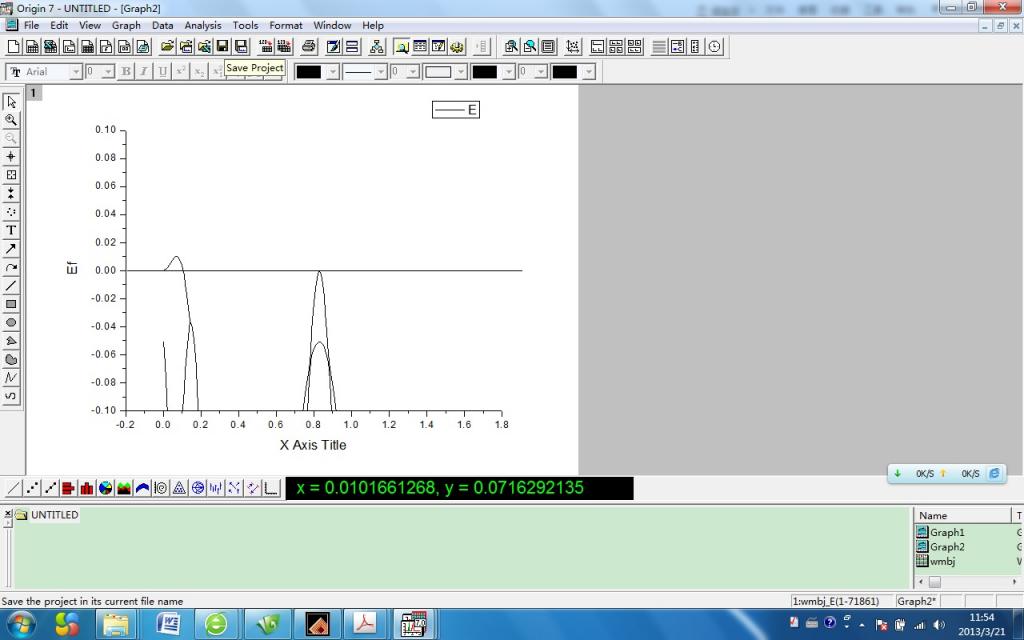Click the Windows Start button
The image size is (1024, 640).
pyautogui.click(x=22, y=625)
